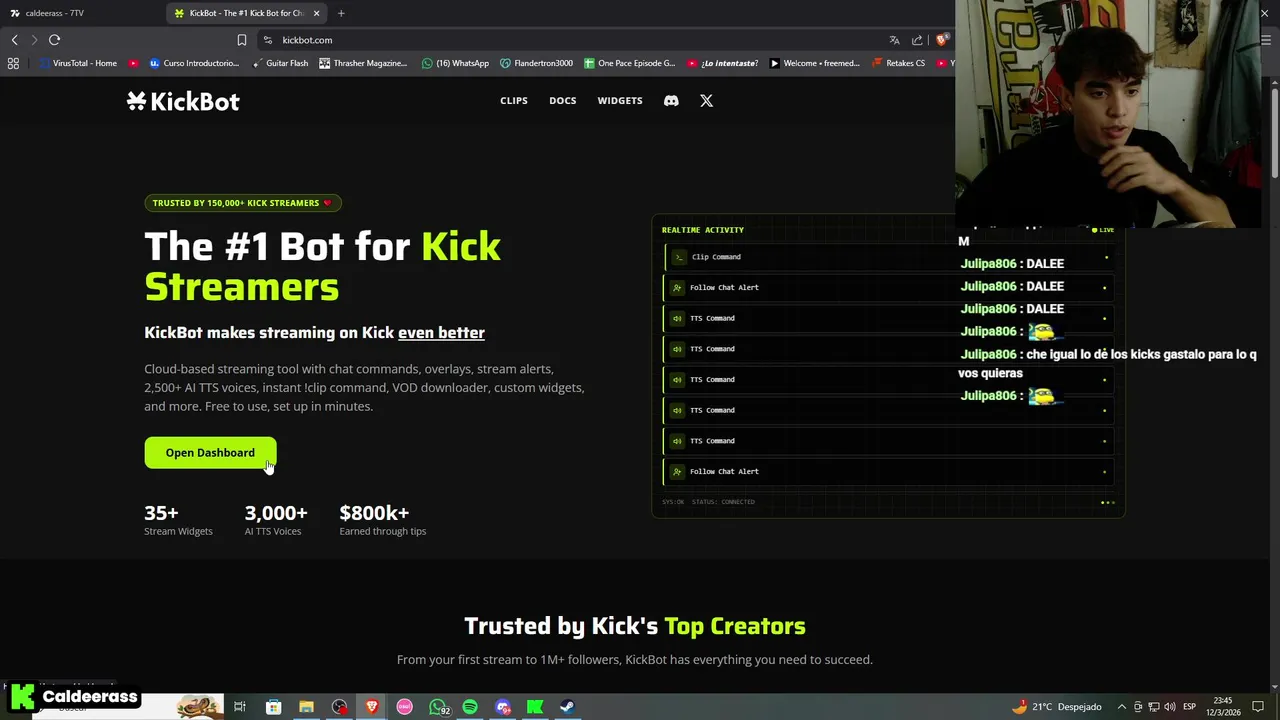1280x720 pixels.
Task: Open One Pace Episode bookmark
Action: click(630, 63)
